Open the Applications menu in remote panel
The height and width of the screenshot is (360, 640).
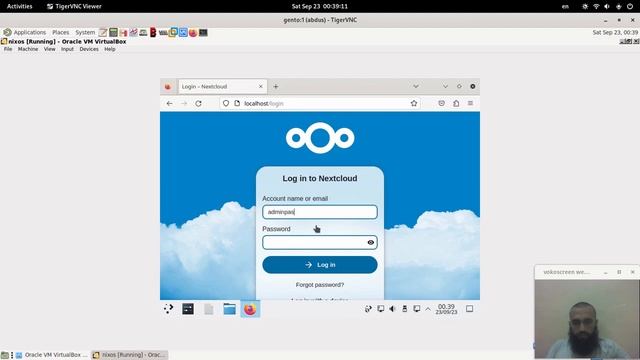pos(24,32)
